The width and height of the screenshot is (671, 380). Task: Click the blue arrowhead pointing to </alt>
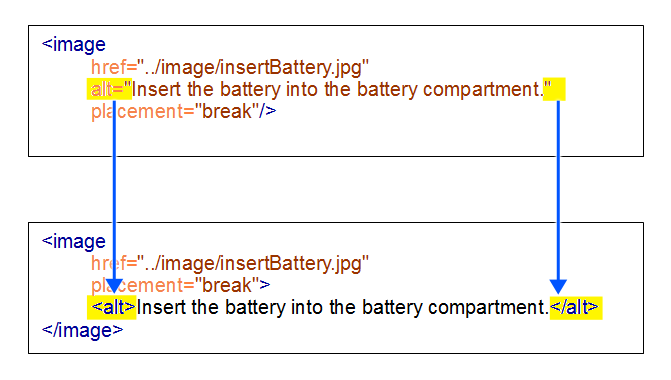click(558, 286)
